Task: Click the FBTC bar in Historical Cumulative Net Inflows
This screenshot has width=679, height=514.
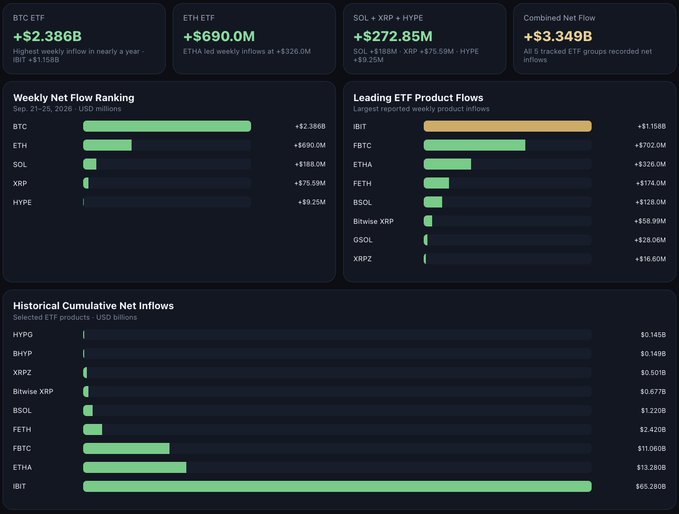Action: [x=126, y=448]
